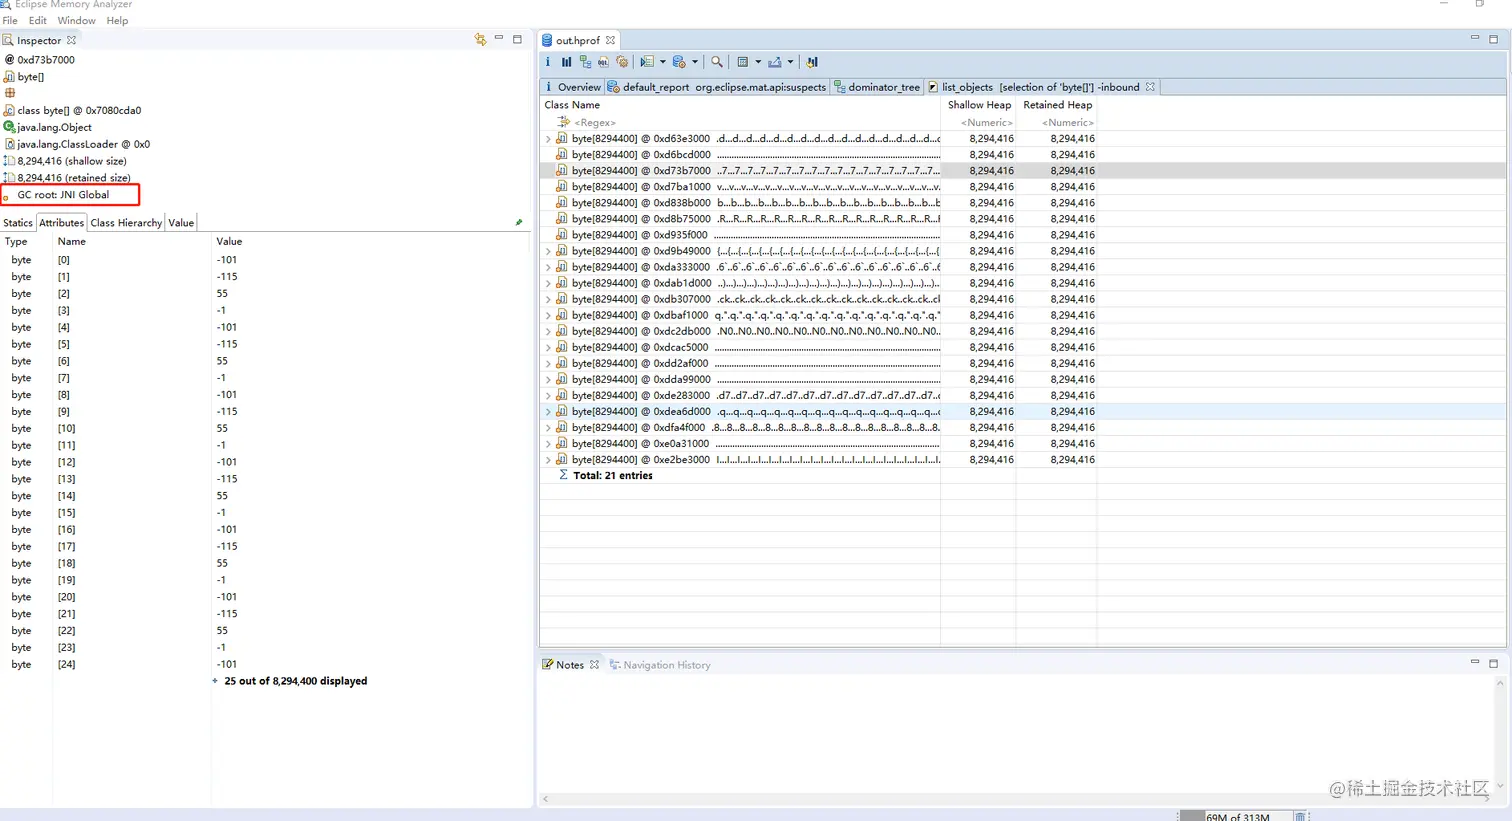Open the Query Browser icon
Image resolution: width=1512 pixels, height=821 pixels.
[679, 62]
